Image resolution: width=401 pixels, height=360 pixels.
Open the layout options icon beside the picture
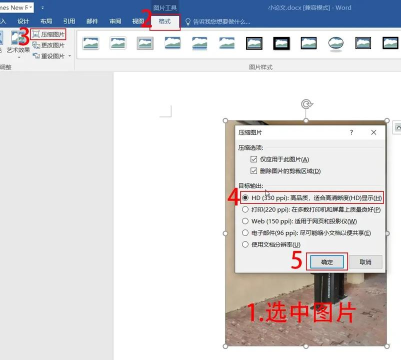(x=397, y=127)
